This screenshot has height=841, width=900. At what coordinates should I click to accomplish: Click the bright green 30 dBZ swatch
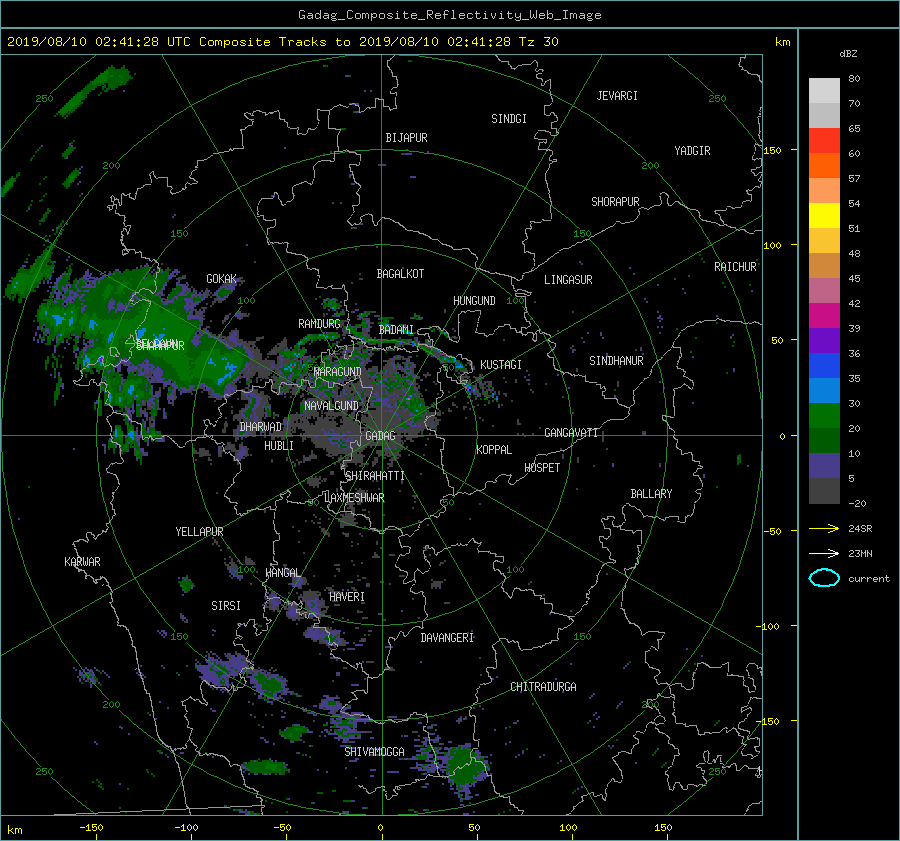pyautogui.click(x=824, y=416)
